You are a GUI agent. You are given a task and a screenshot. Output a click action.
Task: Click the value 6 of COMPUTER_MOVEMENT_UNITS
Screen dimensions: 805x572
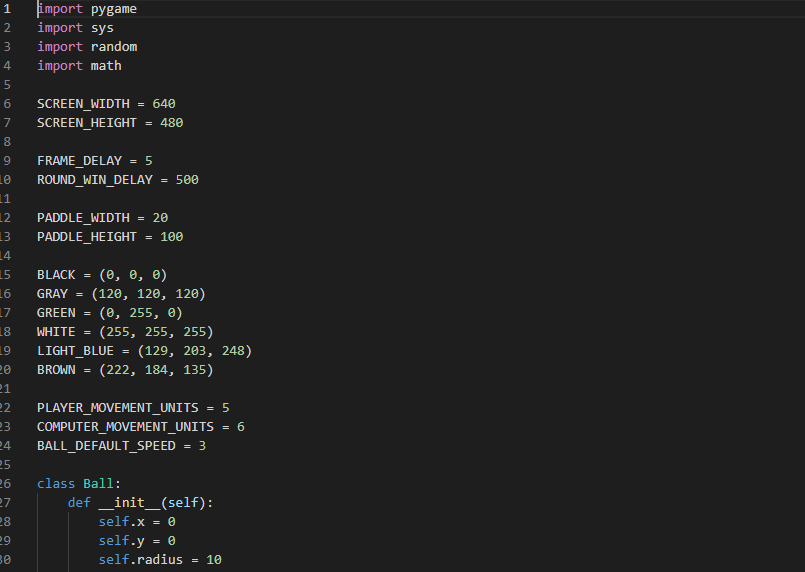[241, 427]
